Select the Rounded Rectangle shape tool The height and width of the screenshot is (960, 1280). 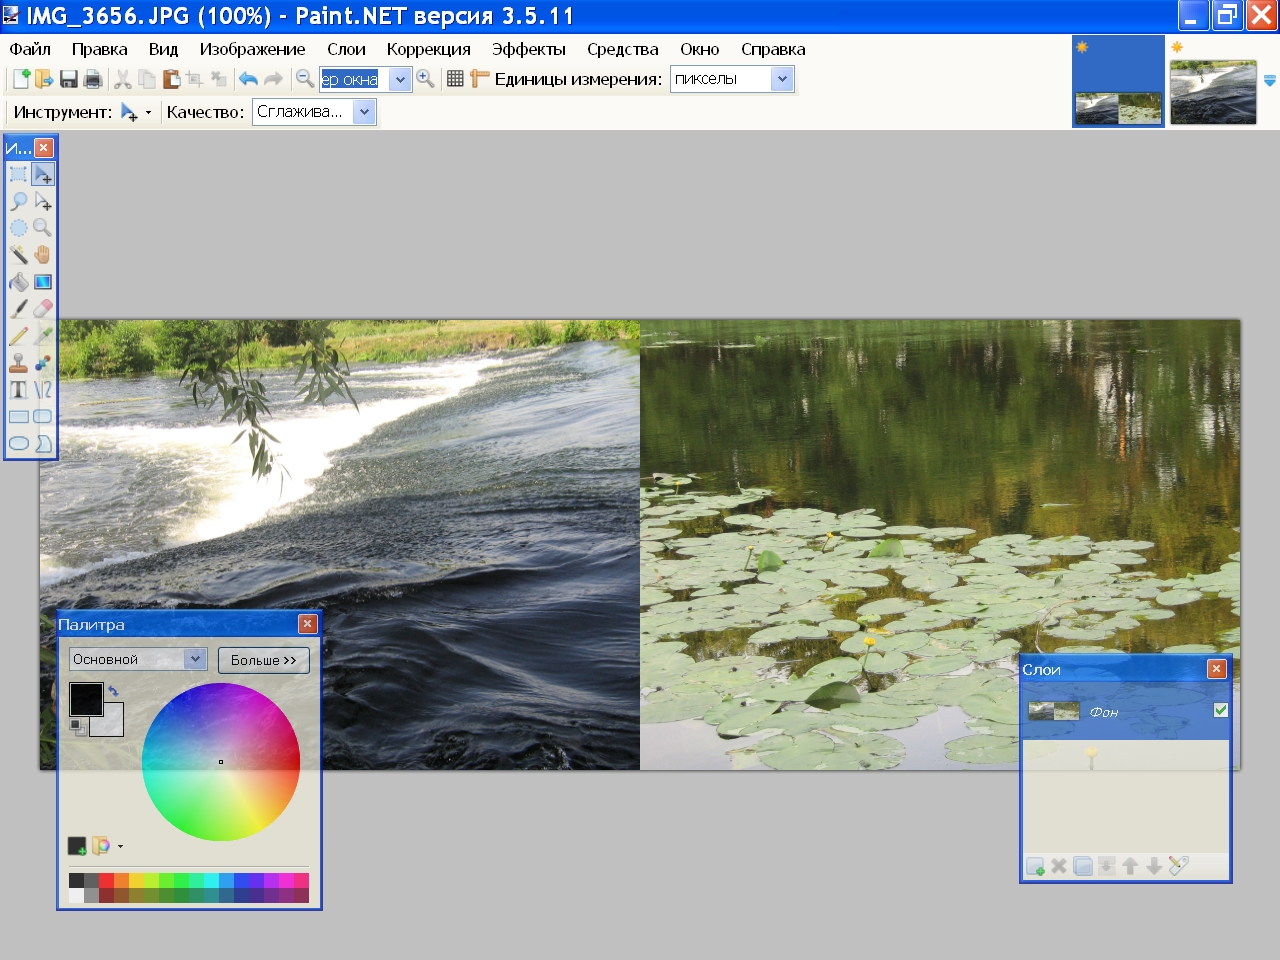[x=42, y=417]
